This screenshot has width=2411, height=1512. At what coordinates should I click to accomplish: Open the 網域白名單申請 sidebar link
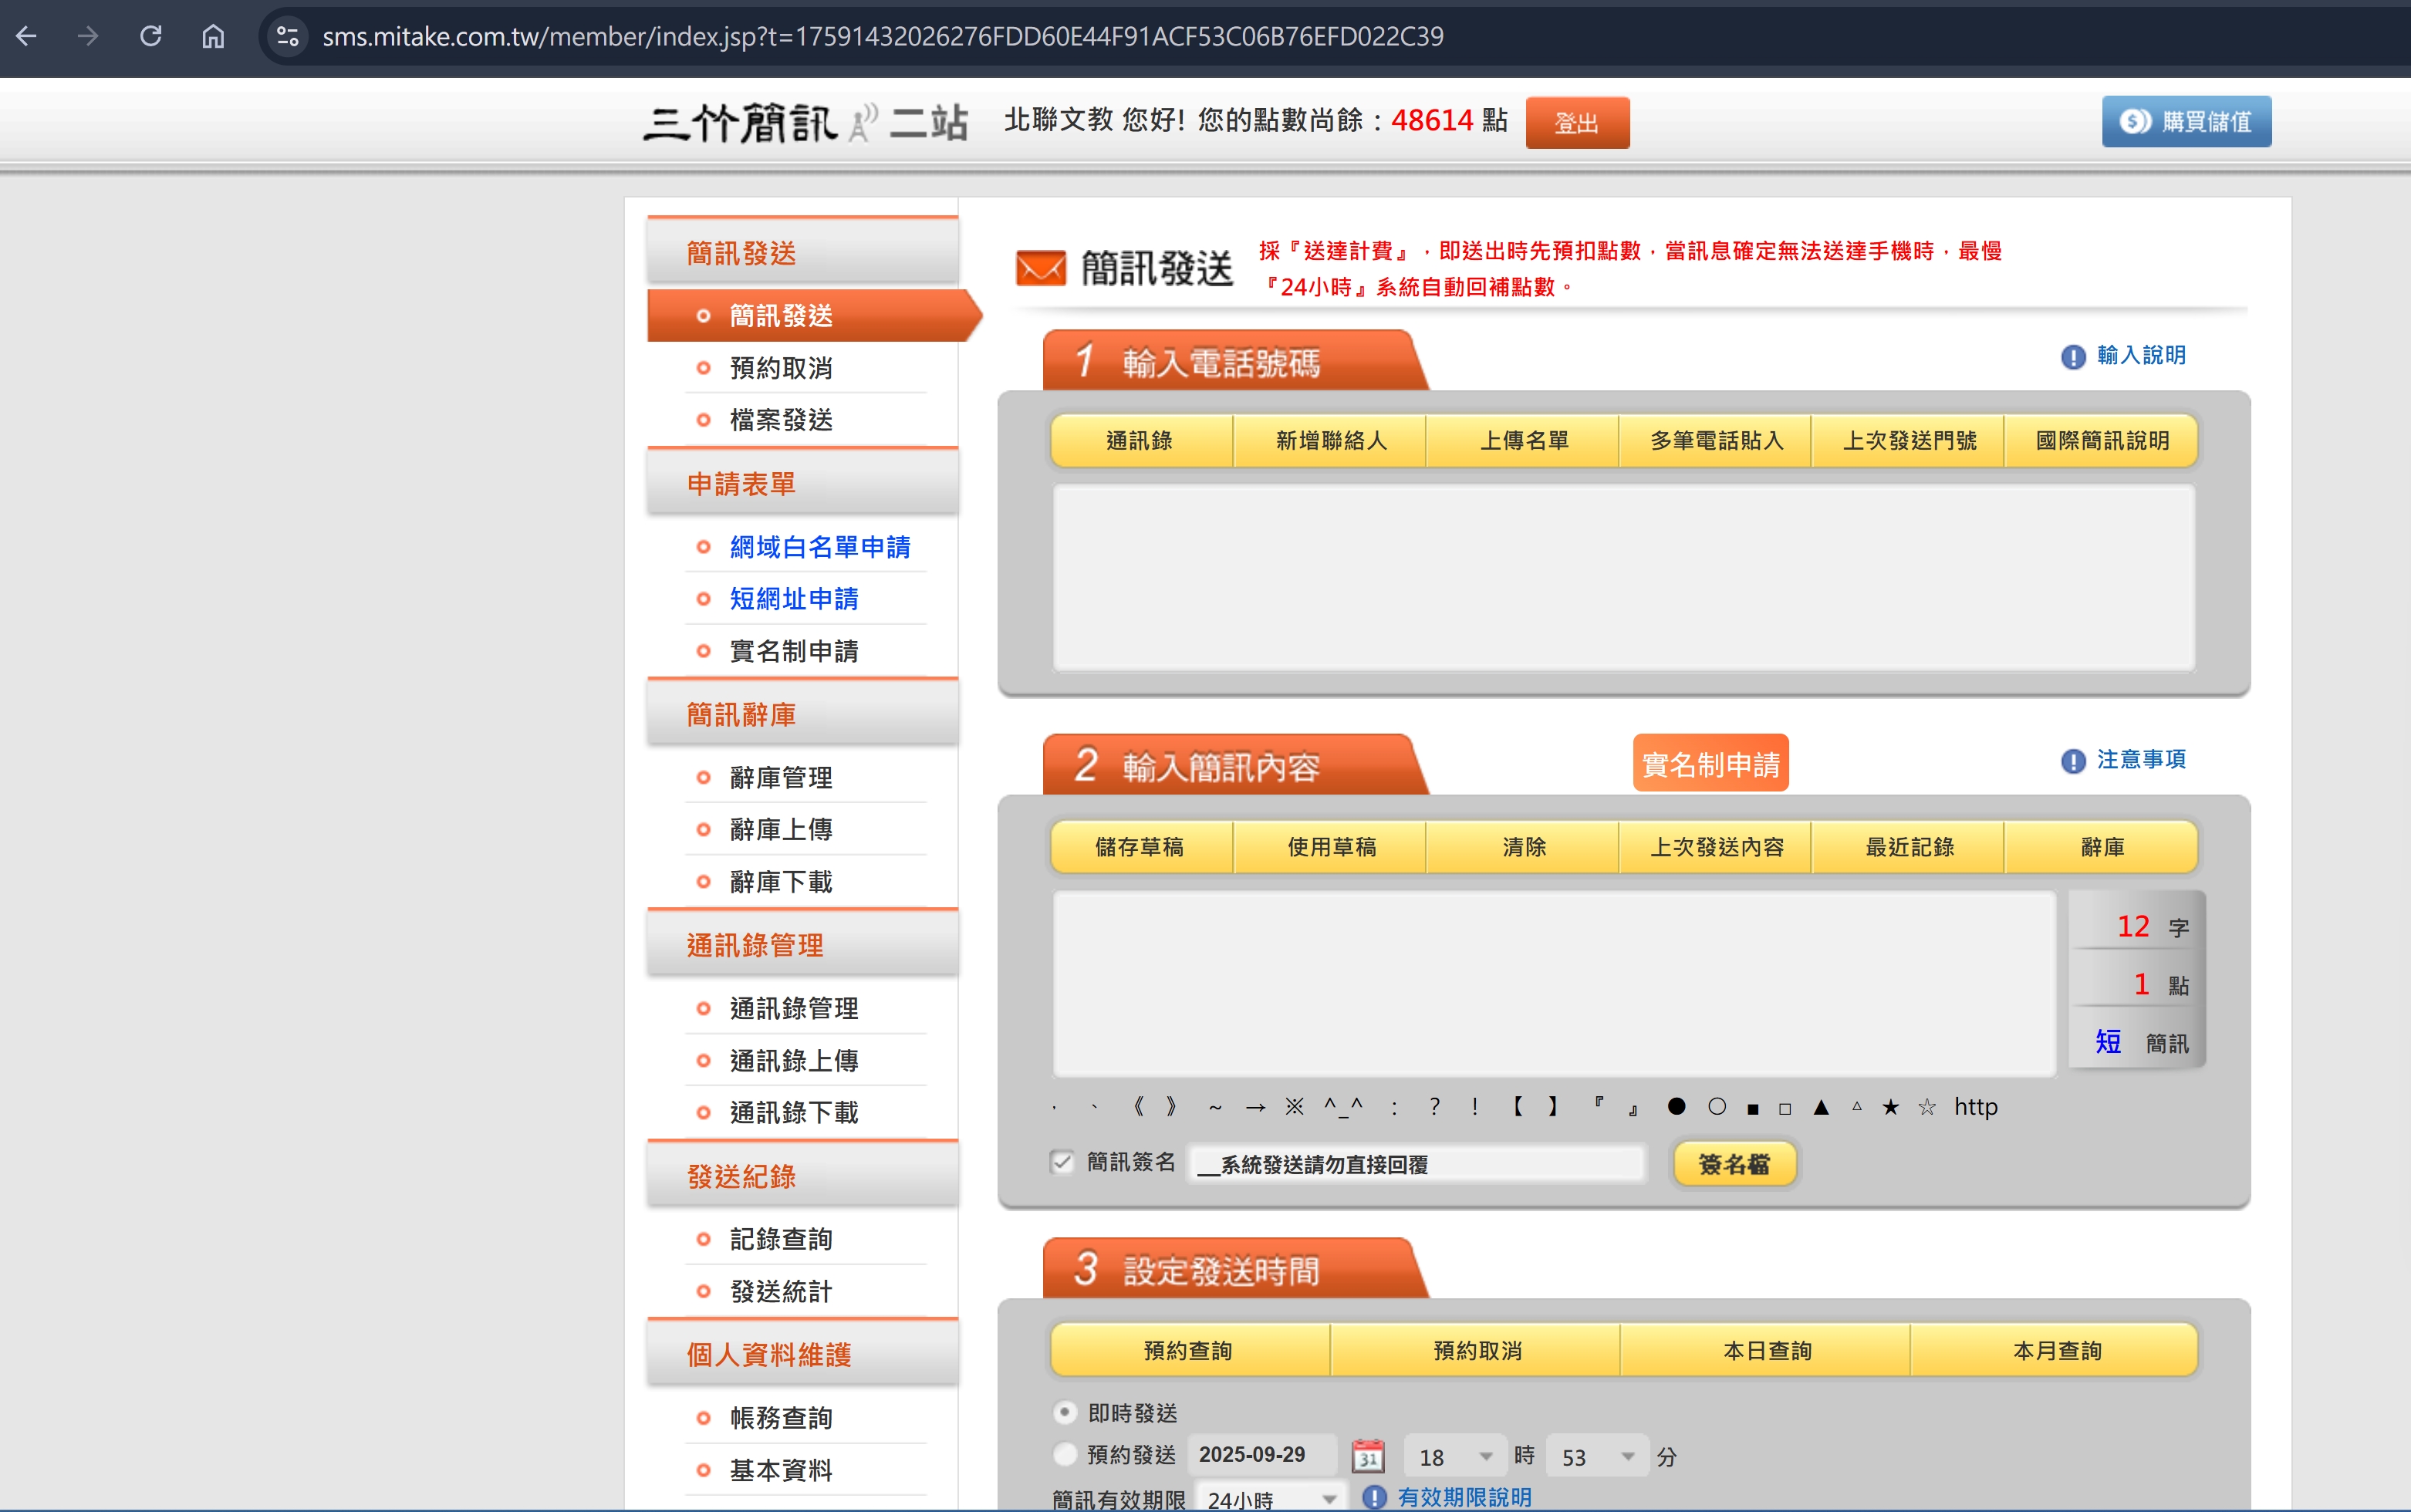click(820, 547)
